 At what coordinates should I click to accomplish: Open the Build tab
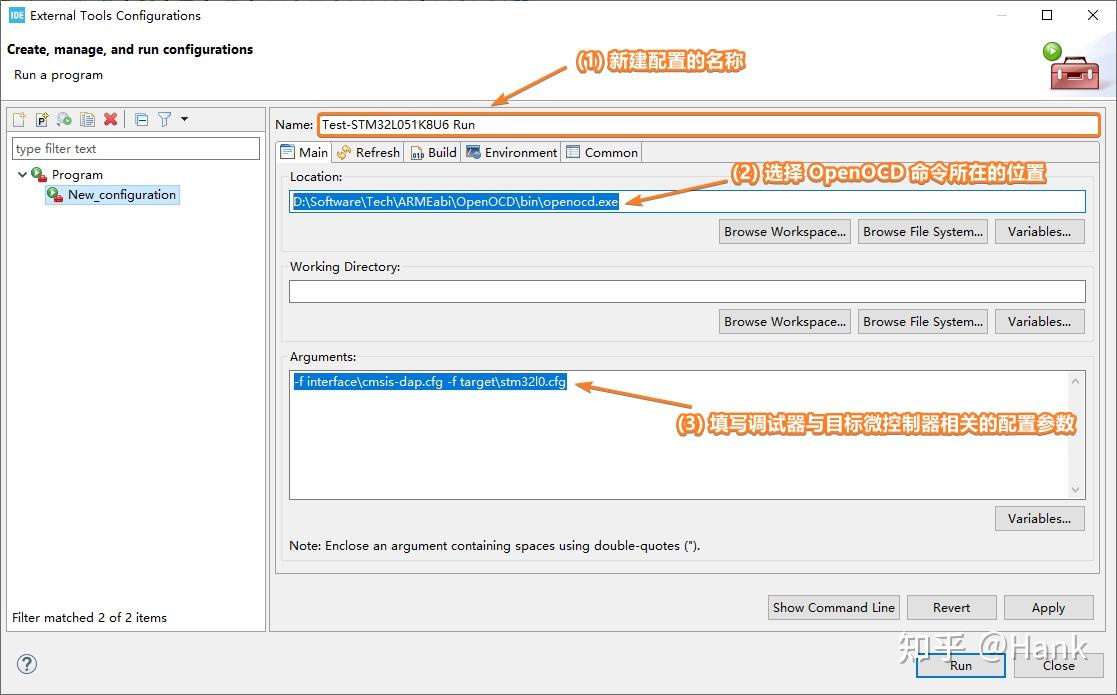pos(434,152)
